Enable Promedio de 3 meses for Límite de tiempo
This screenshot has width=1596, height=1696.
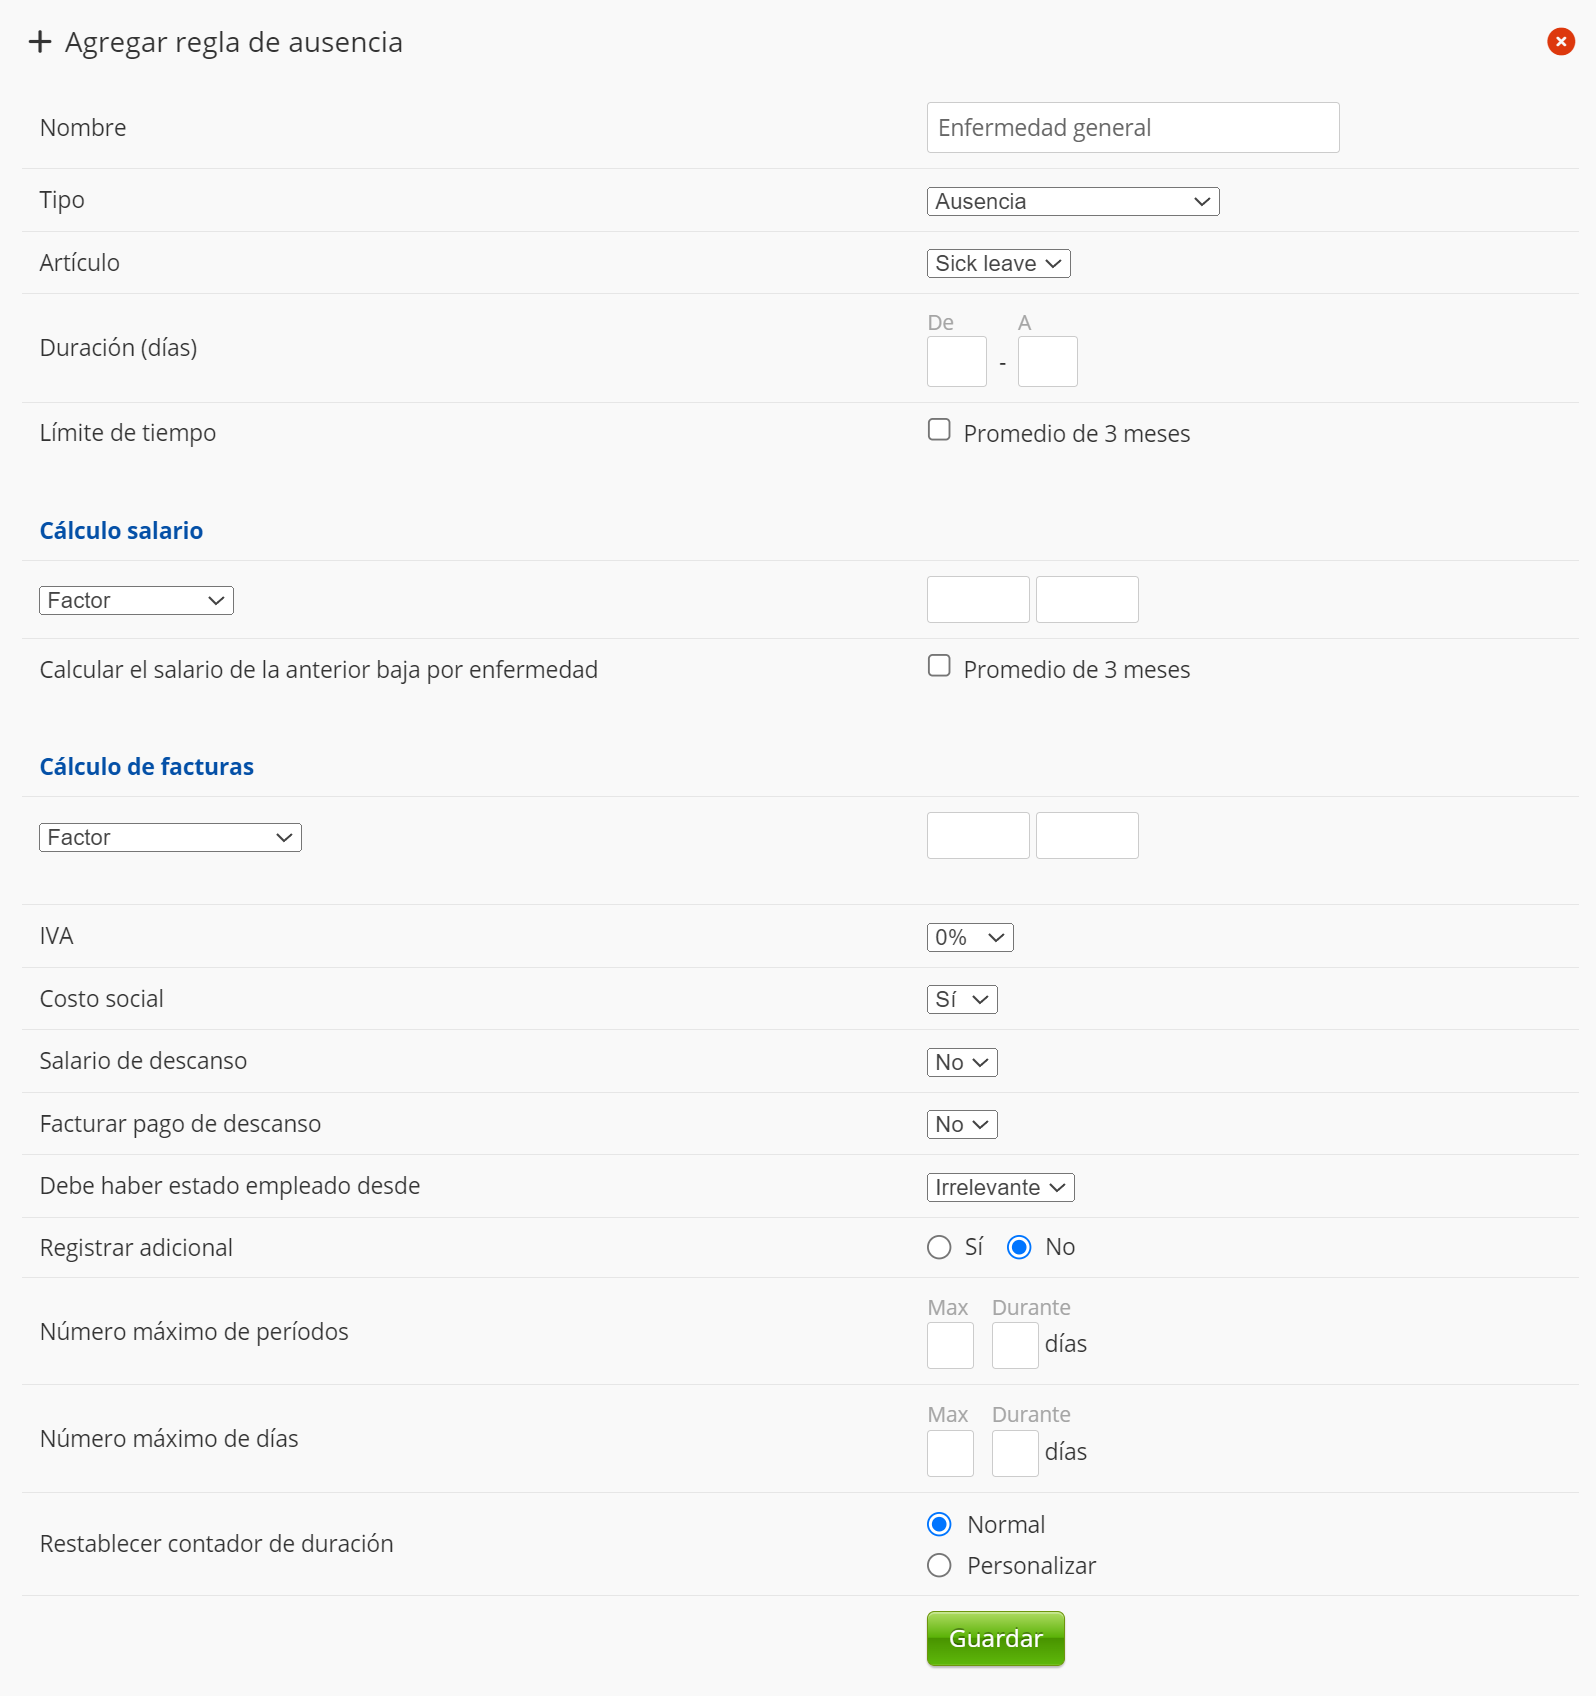click(x=939, y=430)
